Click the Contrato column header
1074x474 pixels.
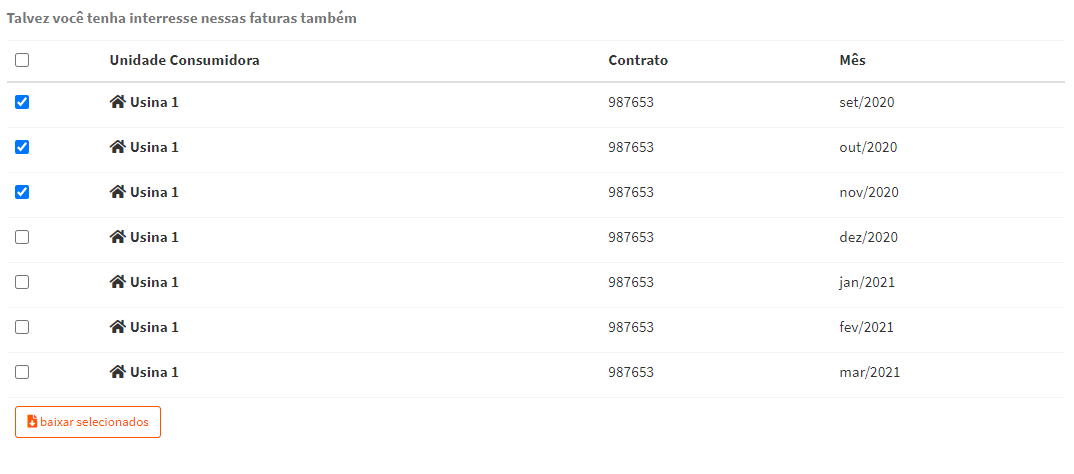[638, 60]
